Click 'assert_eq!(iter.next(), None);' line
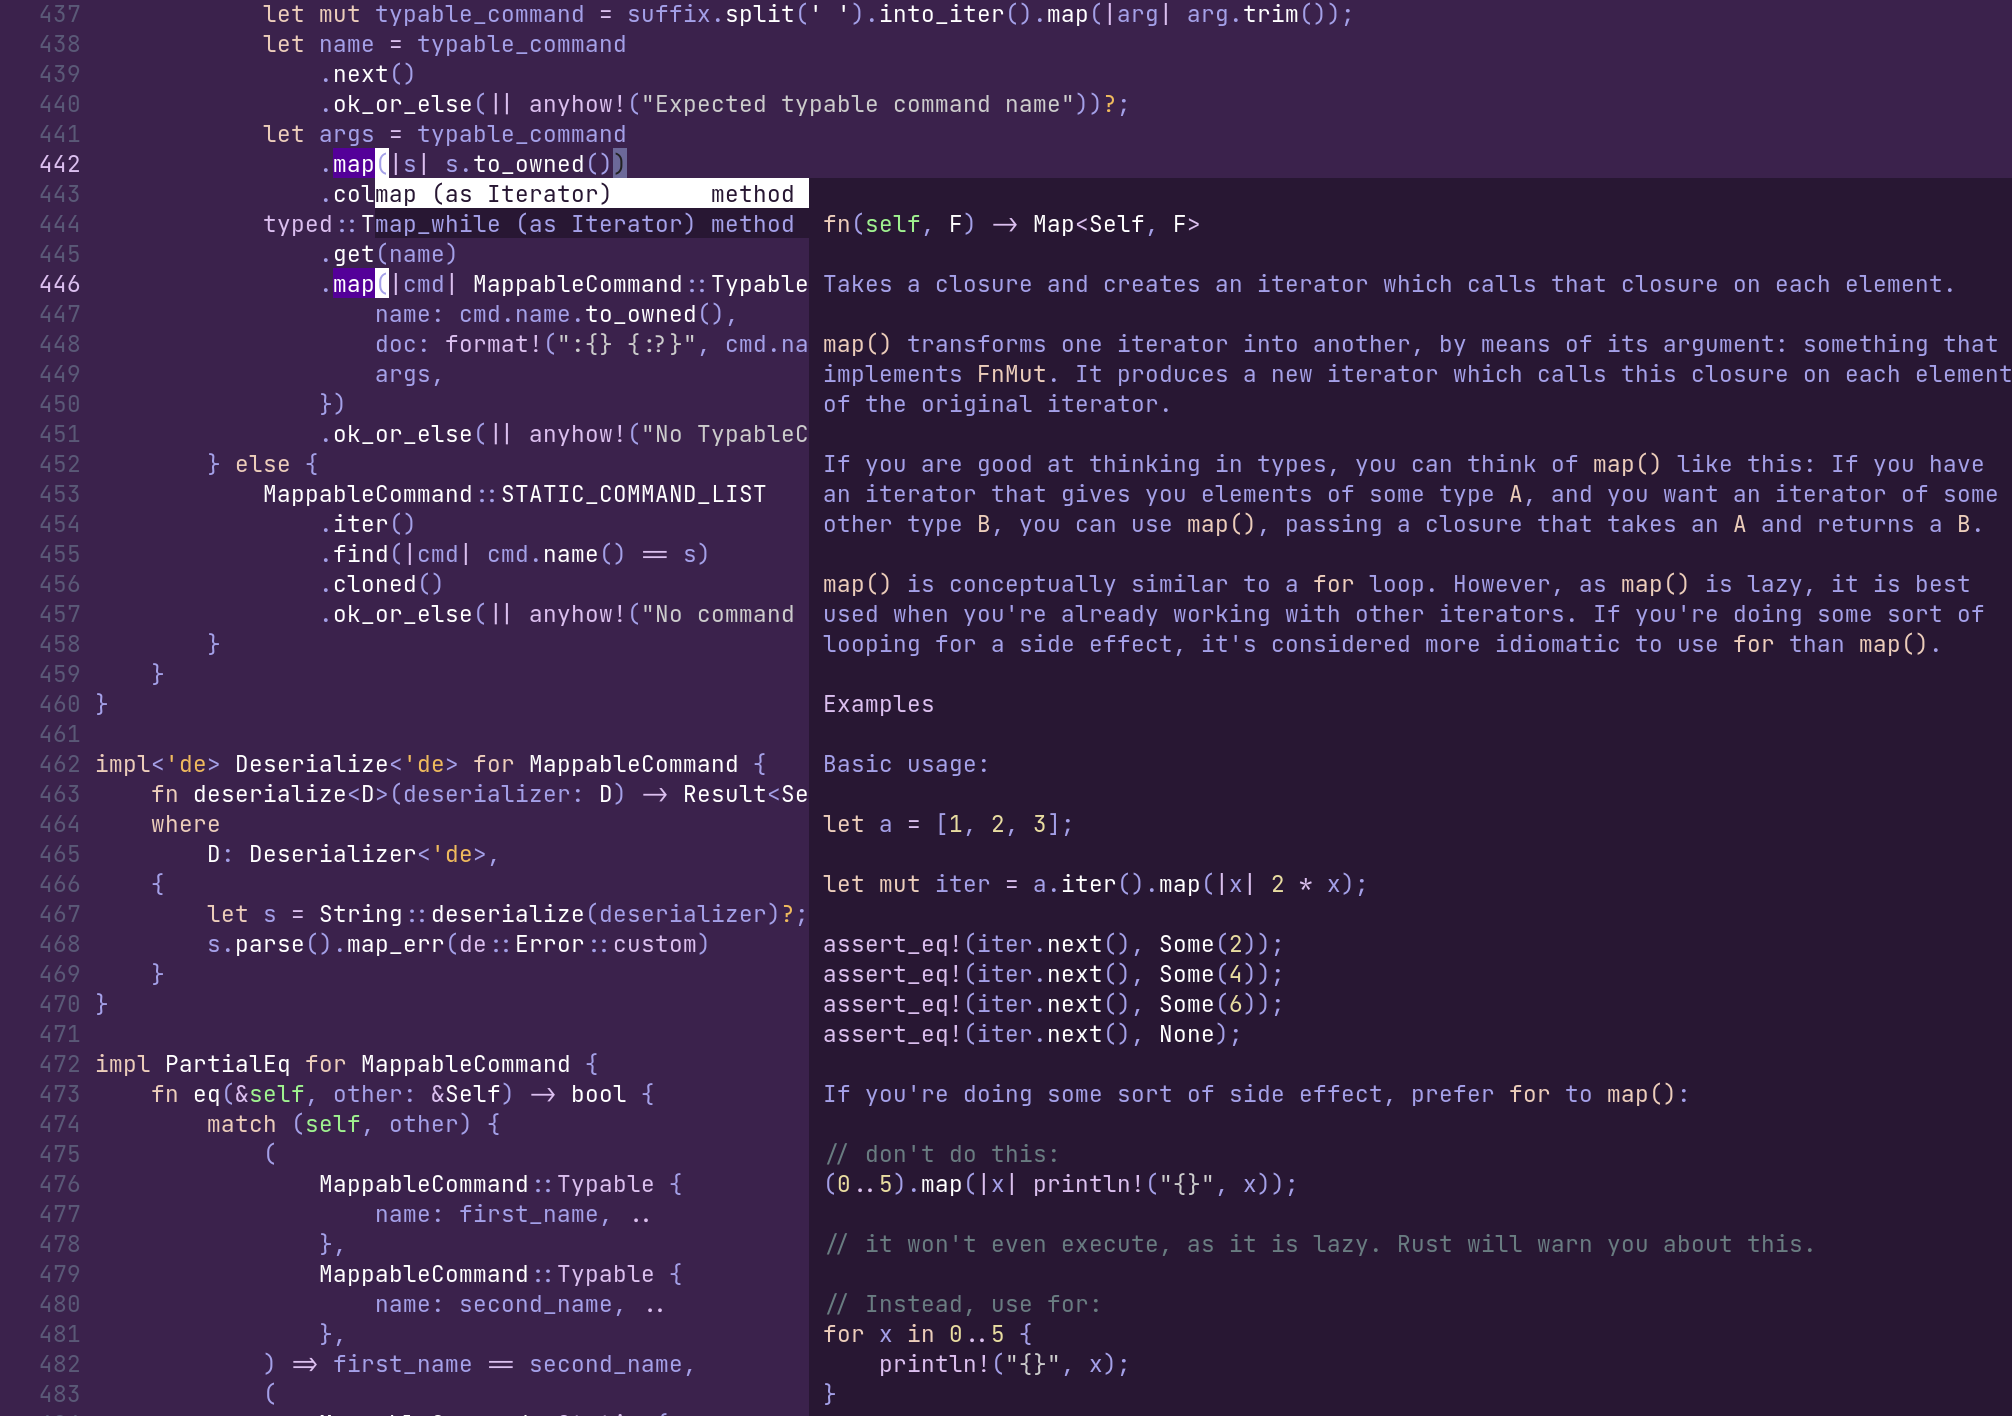This screenshot has width=2012, height=1416. (1033, 1034)
